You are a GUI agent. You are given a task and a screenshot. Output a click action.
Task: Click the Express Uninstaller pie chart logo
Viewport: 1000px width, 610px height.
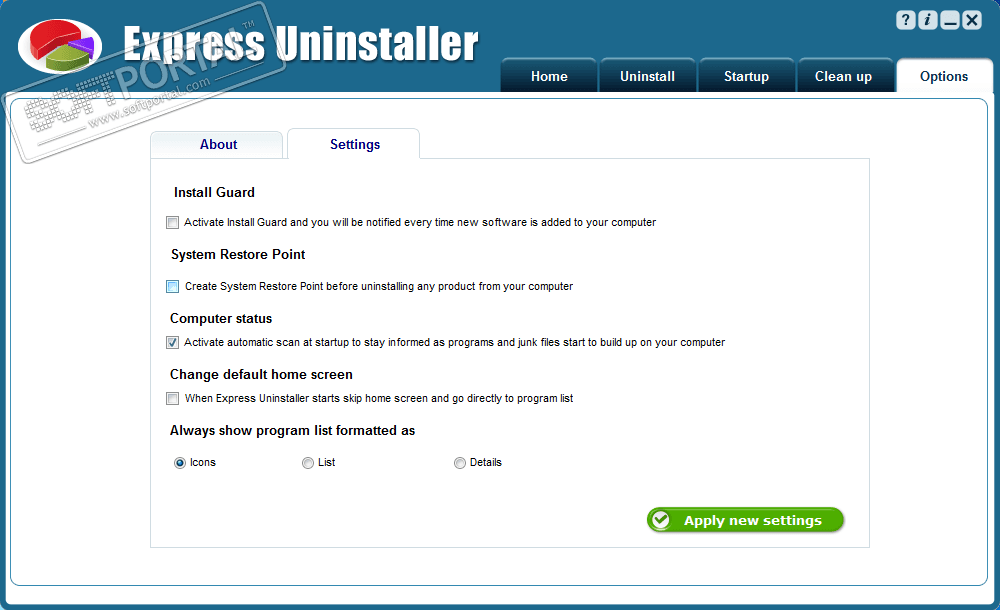tap(60, 46)
